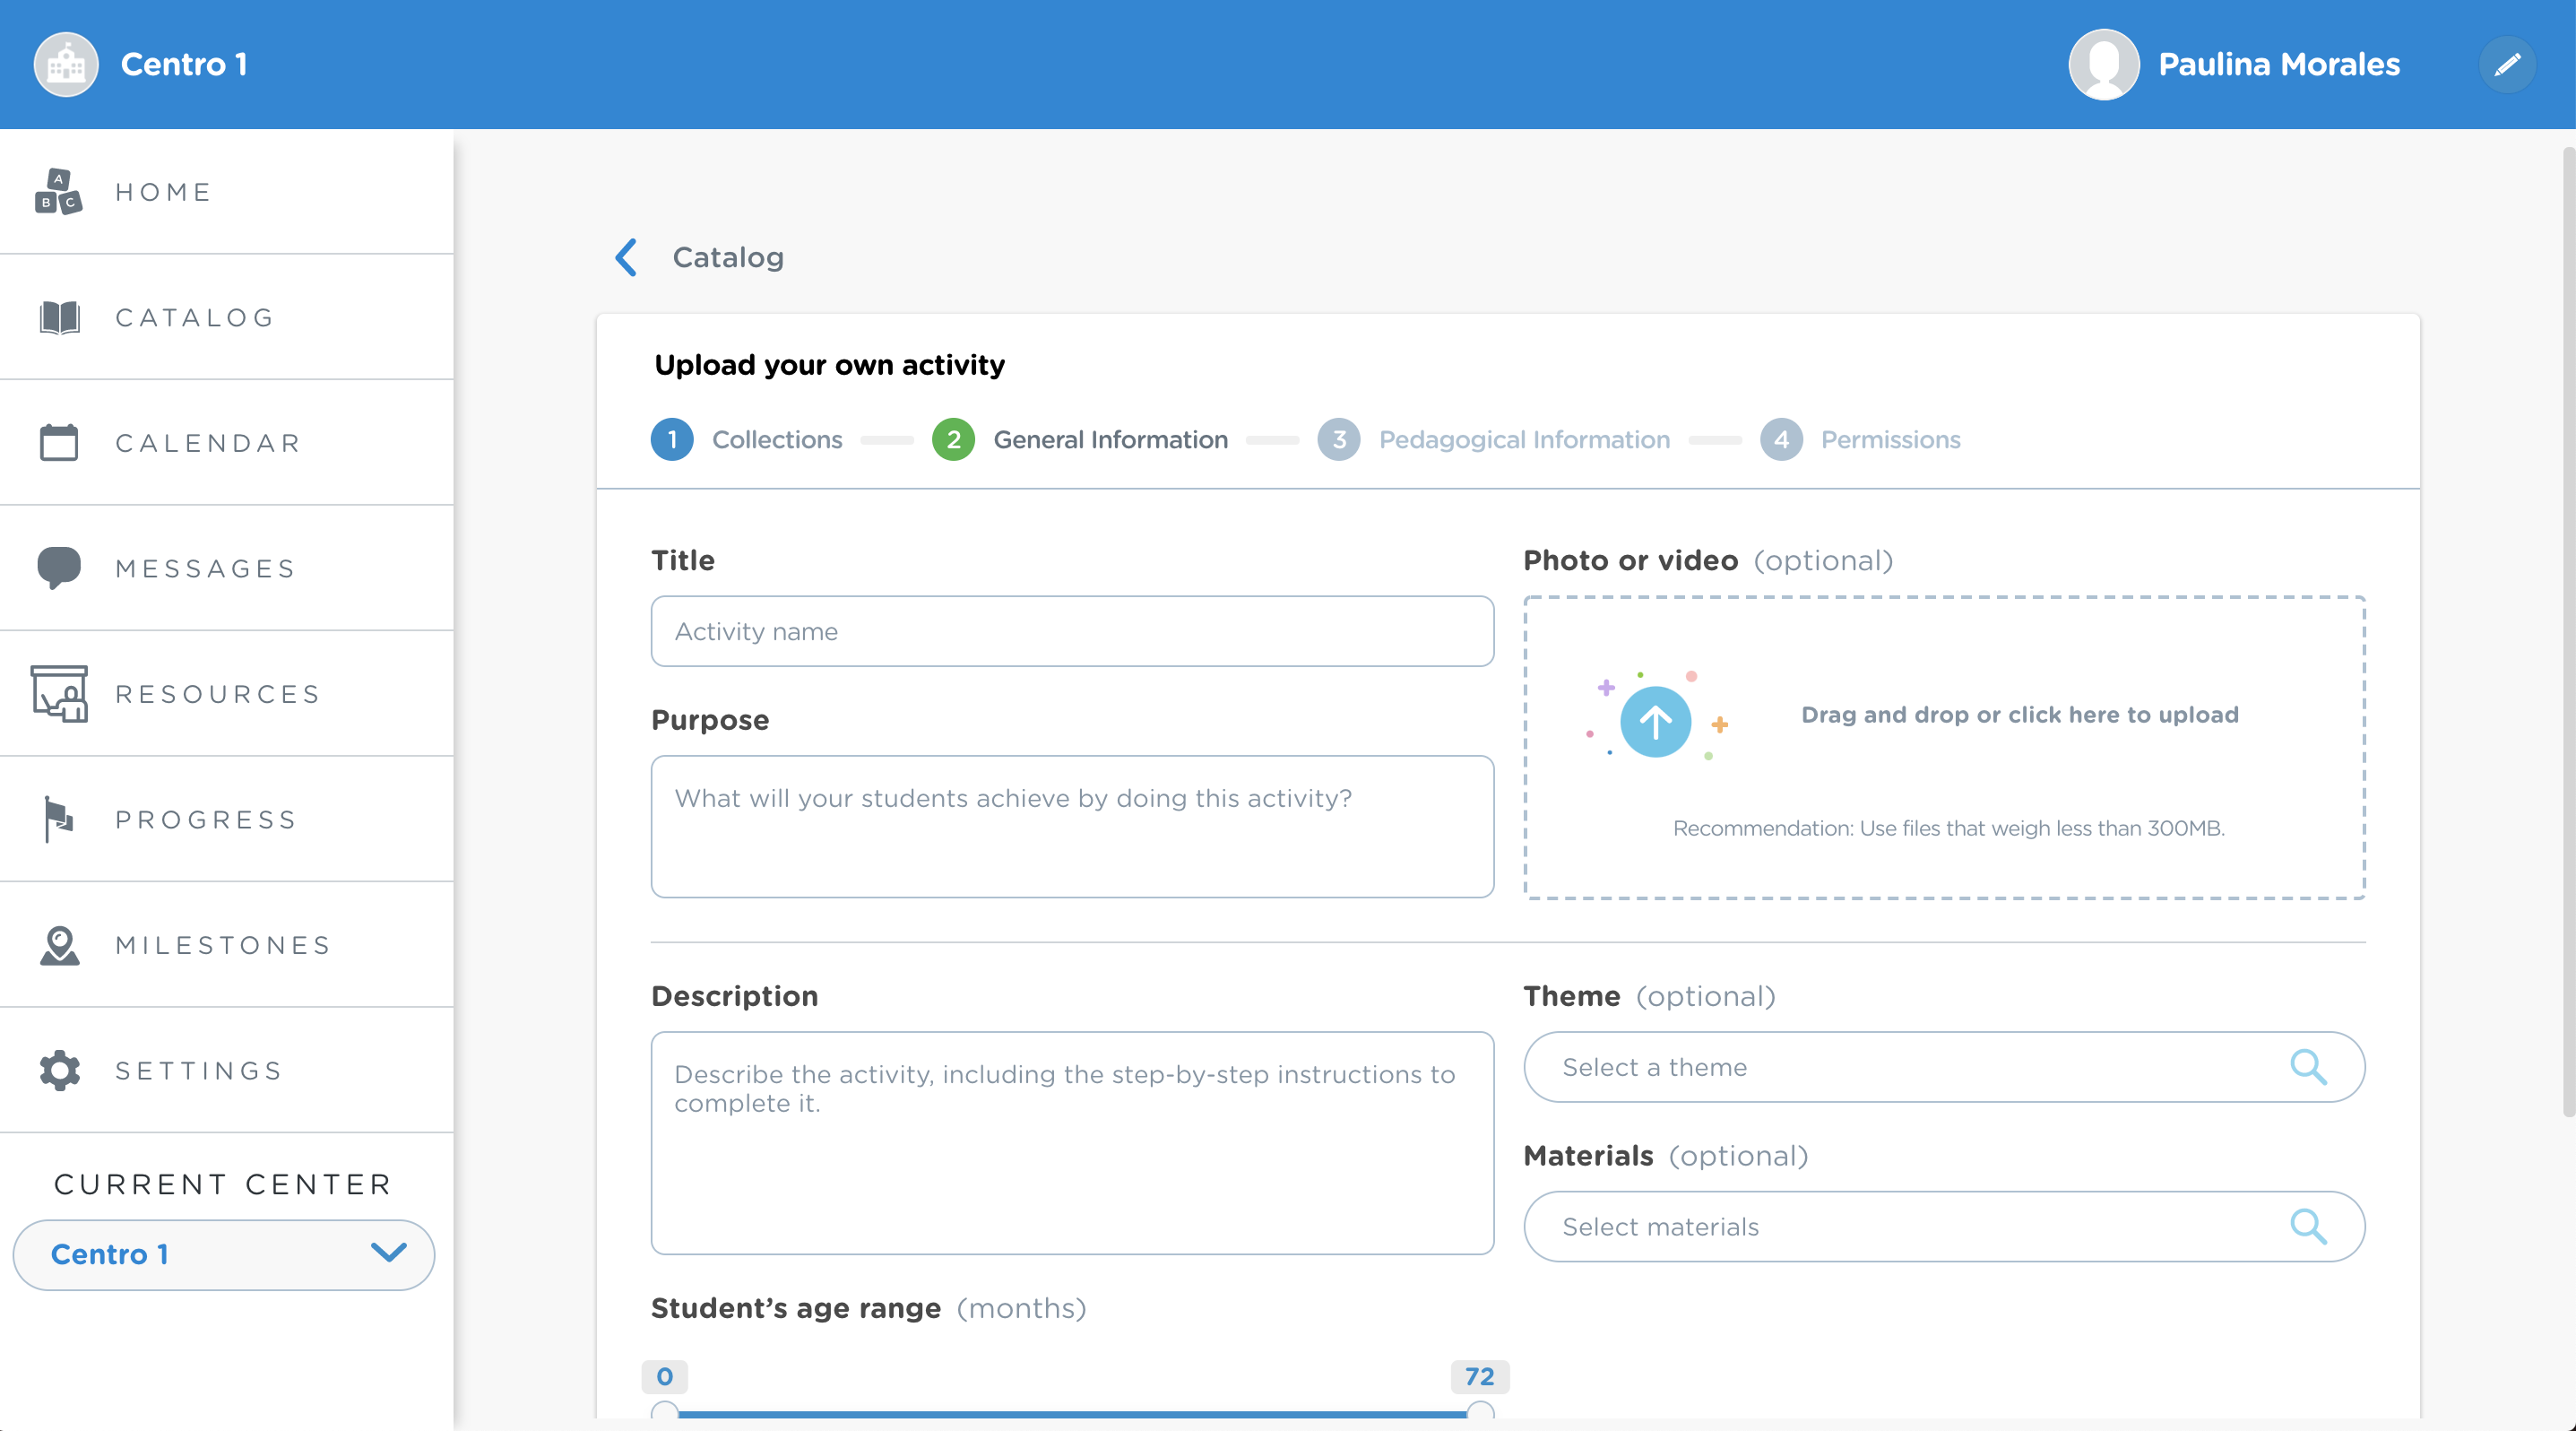Click the Centro 1 school logo icon
Image resolution: width=2576 pixels, height=1431 pixels.
coord(66,64)
